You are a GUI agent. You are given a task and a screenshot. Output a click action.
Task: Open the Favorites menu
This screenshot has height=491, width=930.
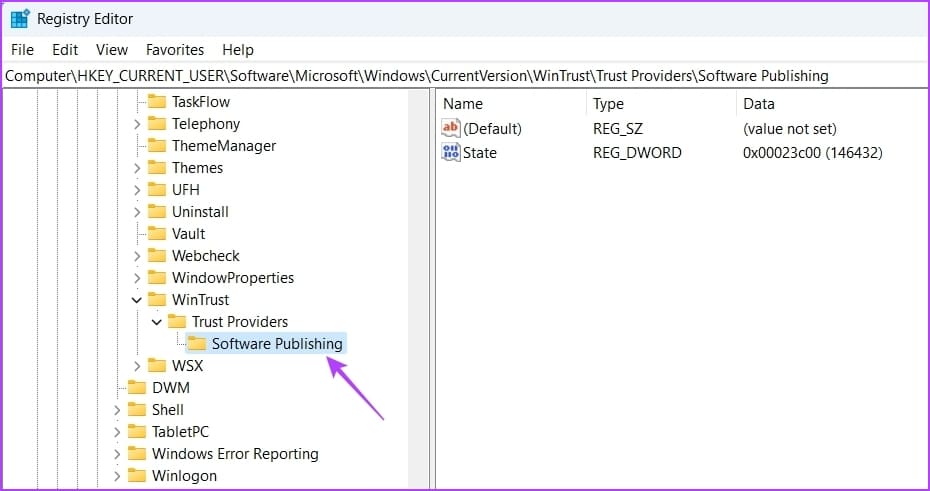(x=175, y=50)
